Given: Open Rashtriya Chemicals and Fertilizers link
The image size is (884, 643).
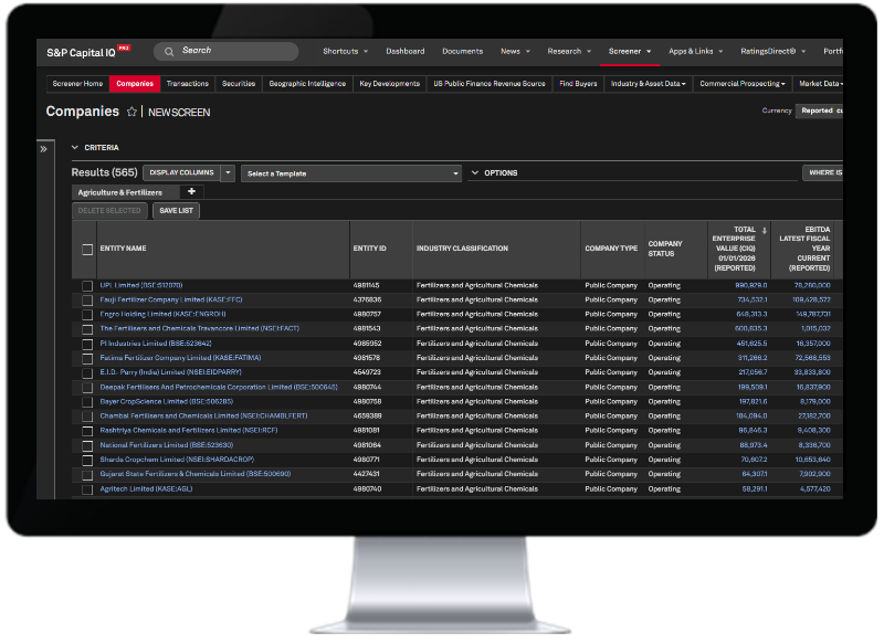Looking at the screenshot, I should click(x=188, y=431).
